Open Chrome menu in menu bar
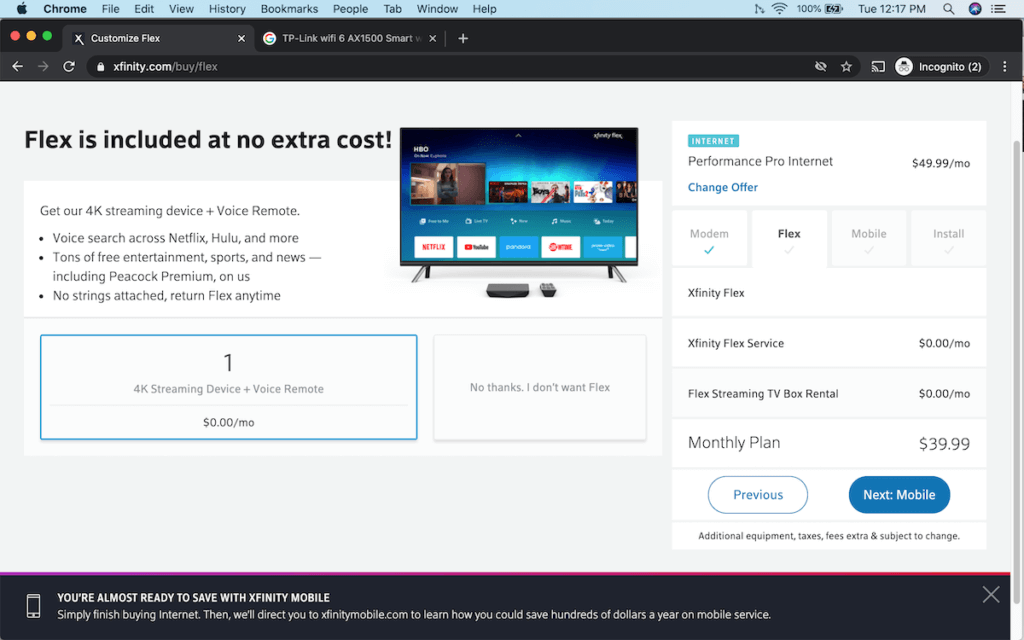This screenshot has width=1024, height=640. 65,8
